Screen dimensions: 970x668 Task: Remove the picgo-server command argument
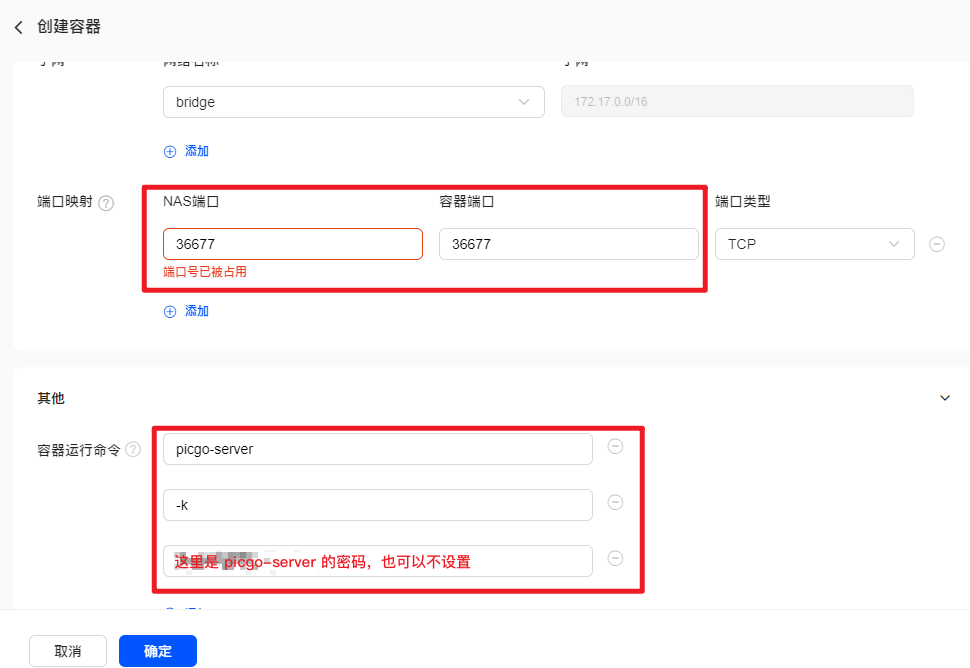coord(615,447)
